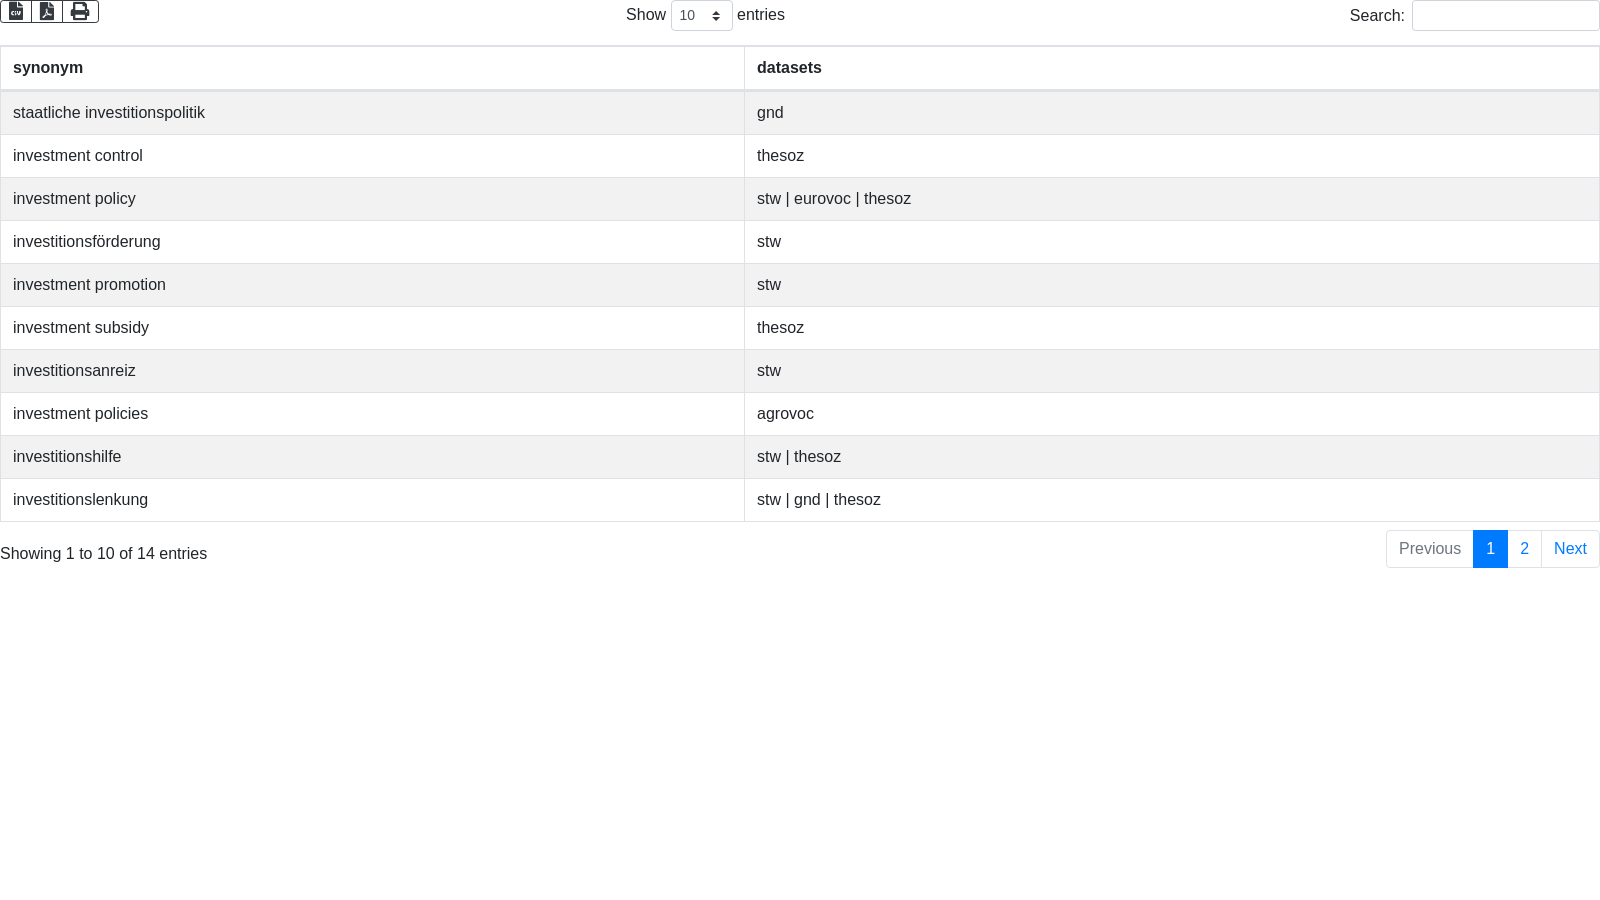
Task: Open the entries-per-page dropdown
Action: (701, 16)
